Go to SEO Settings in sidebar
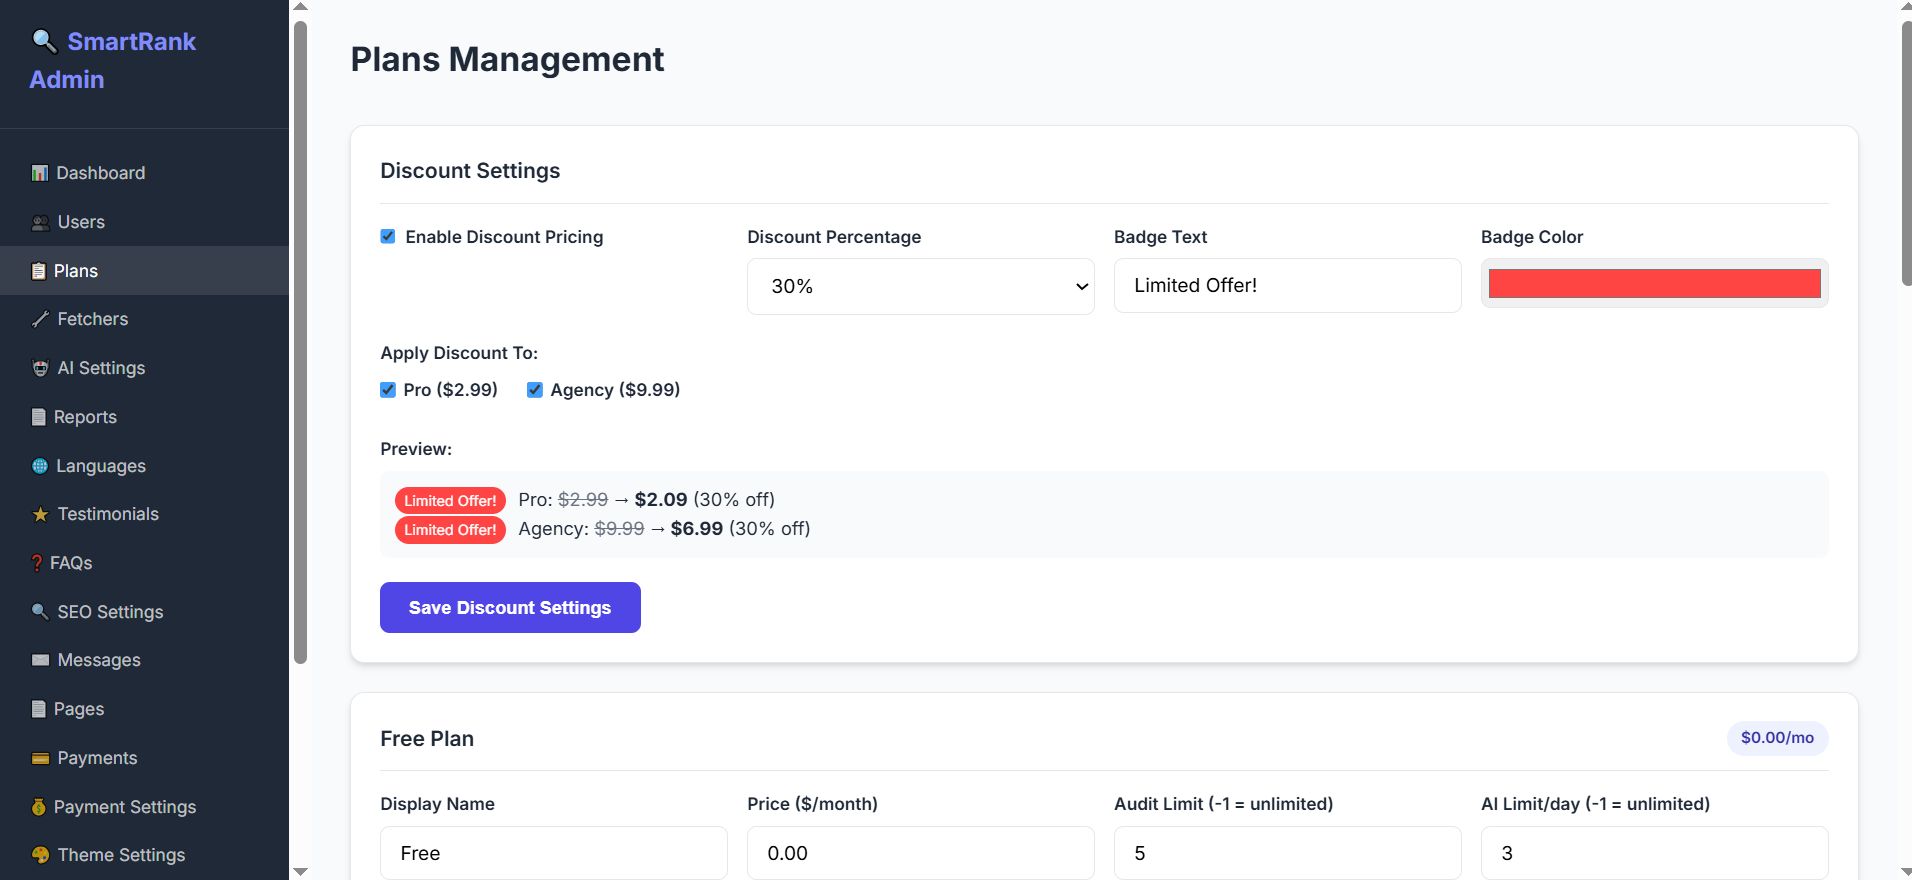The image size is (1912, 880). pyautogui.click(x=110, y=612)
